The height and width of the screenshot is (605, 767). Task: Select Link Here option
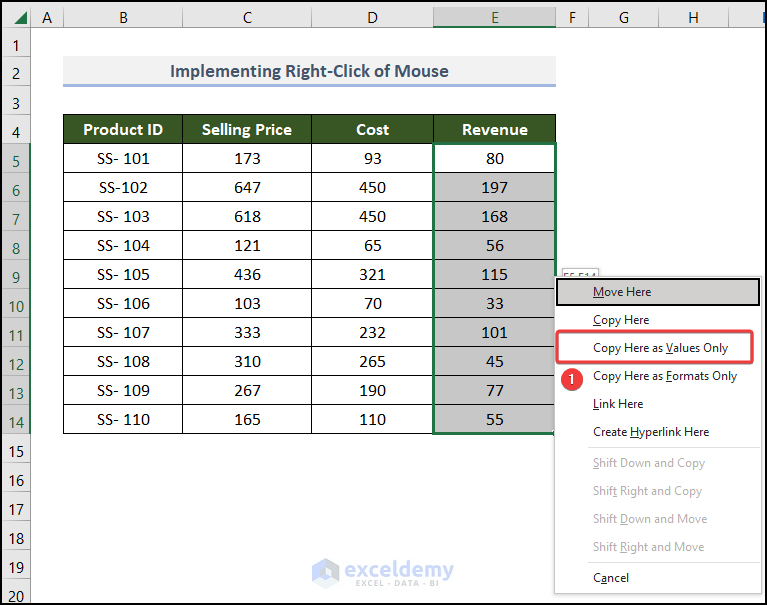(x=618, y=404)
